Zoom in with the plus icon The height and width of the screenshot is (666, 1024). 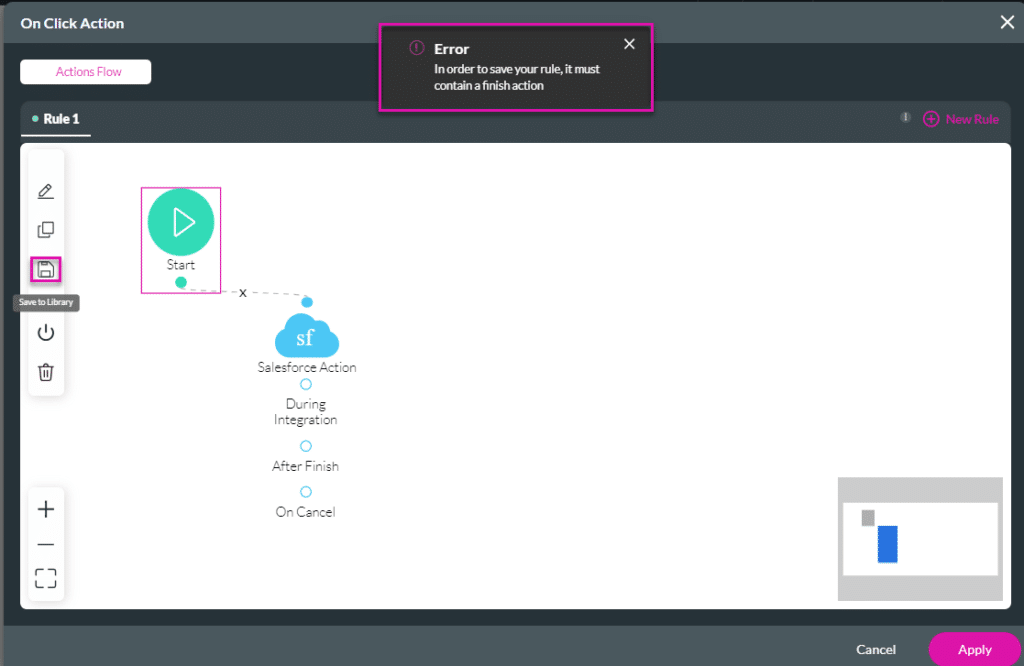46,510
